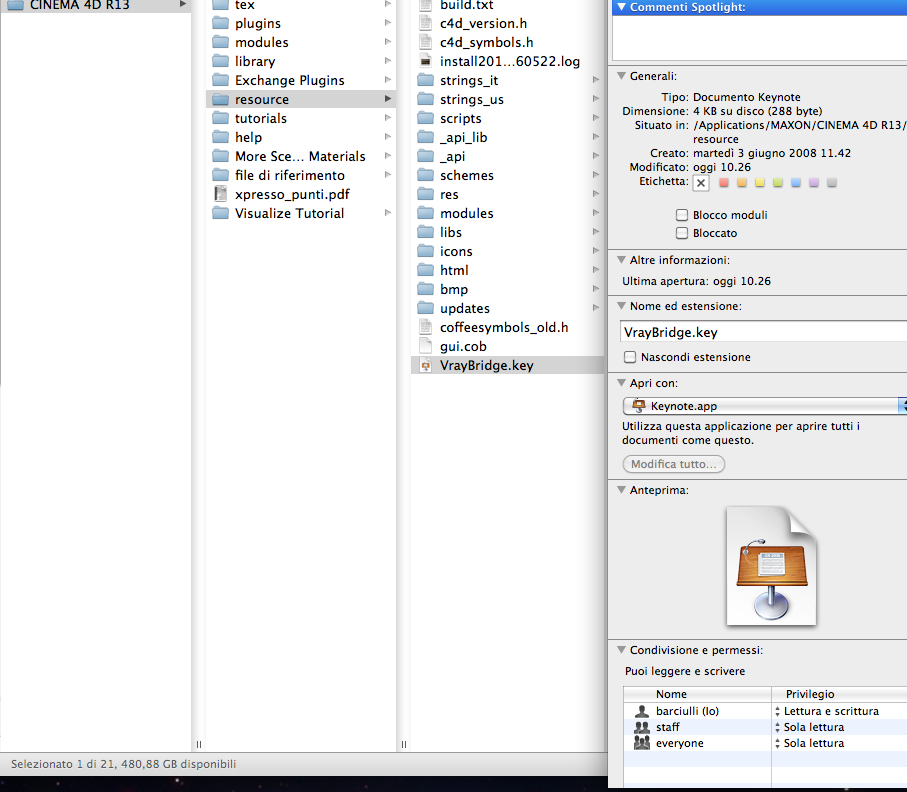
Task: Select the orange label color
Action: (742, 183)
